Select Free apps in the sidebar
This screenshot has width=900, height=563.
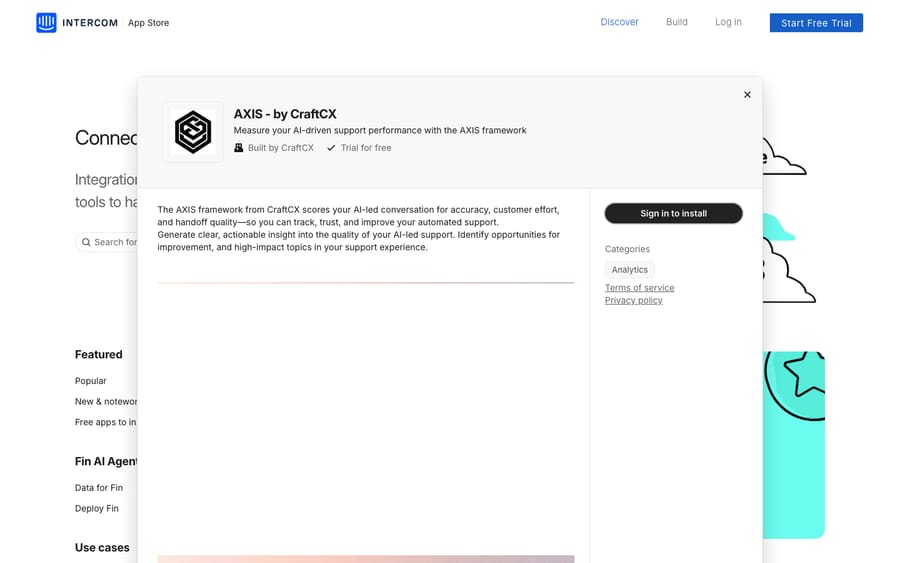[x=106, y=422]
